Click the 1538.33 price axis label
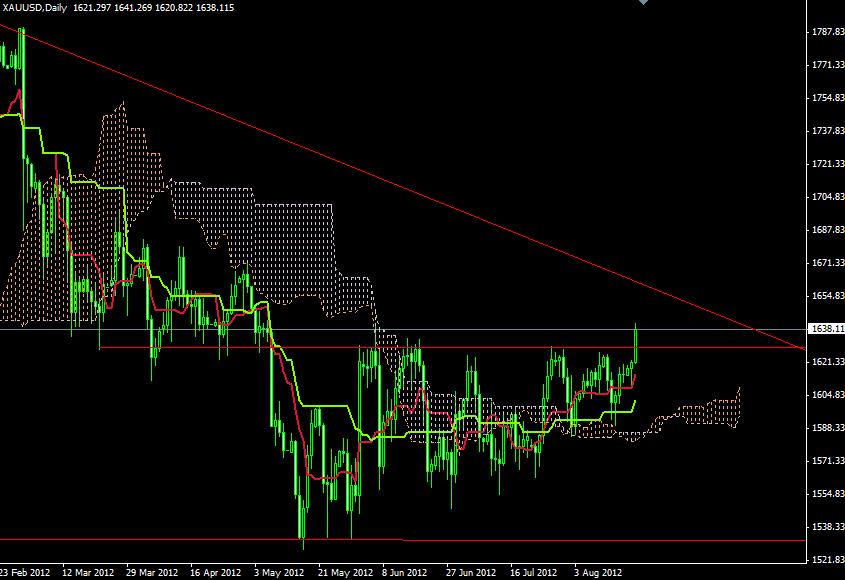845x580 pixels. coord(828,527)
